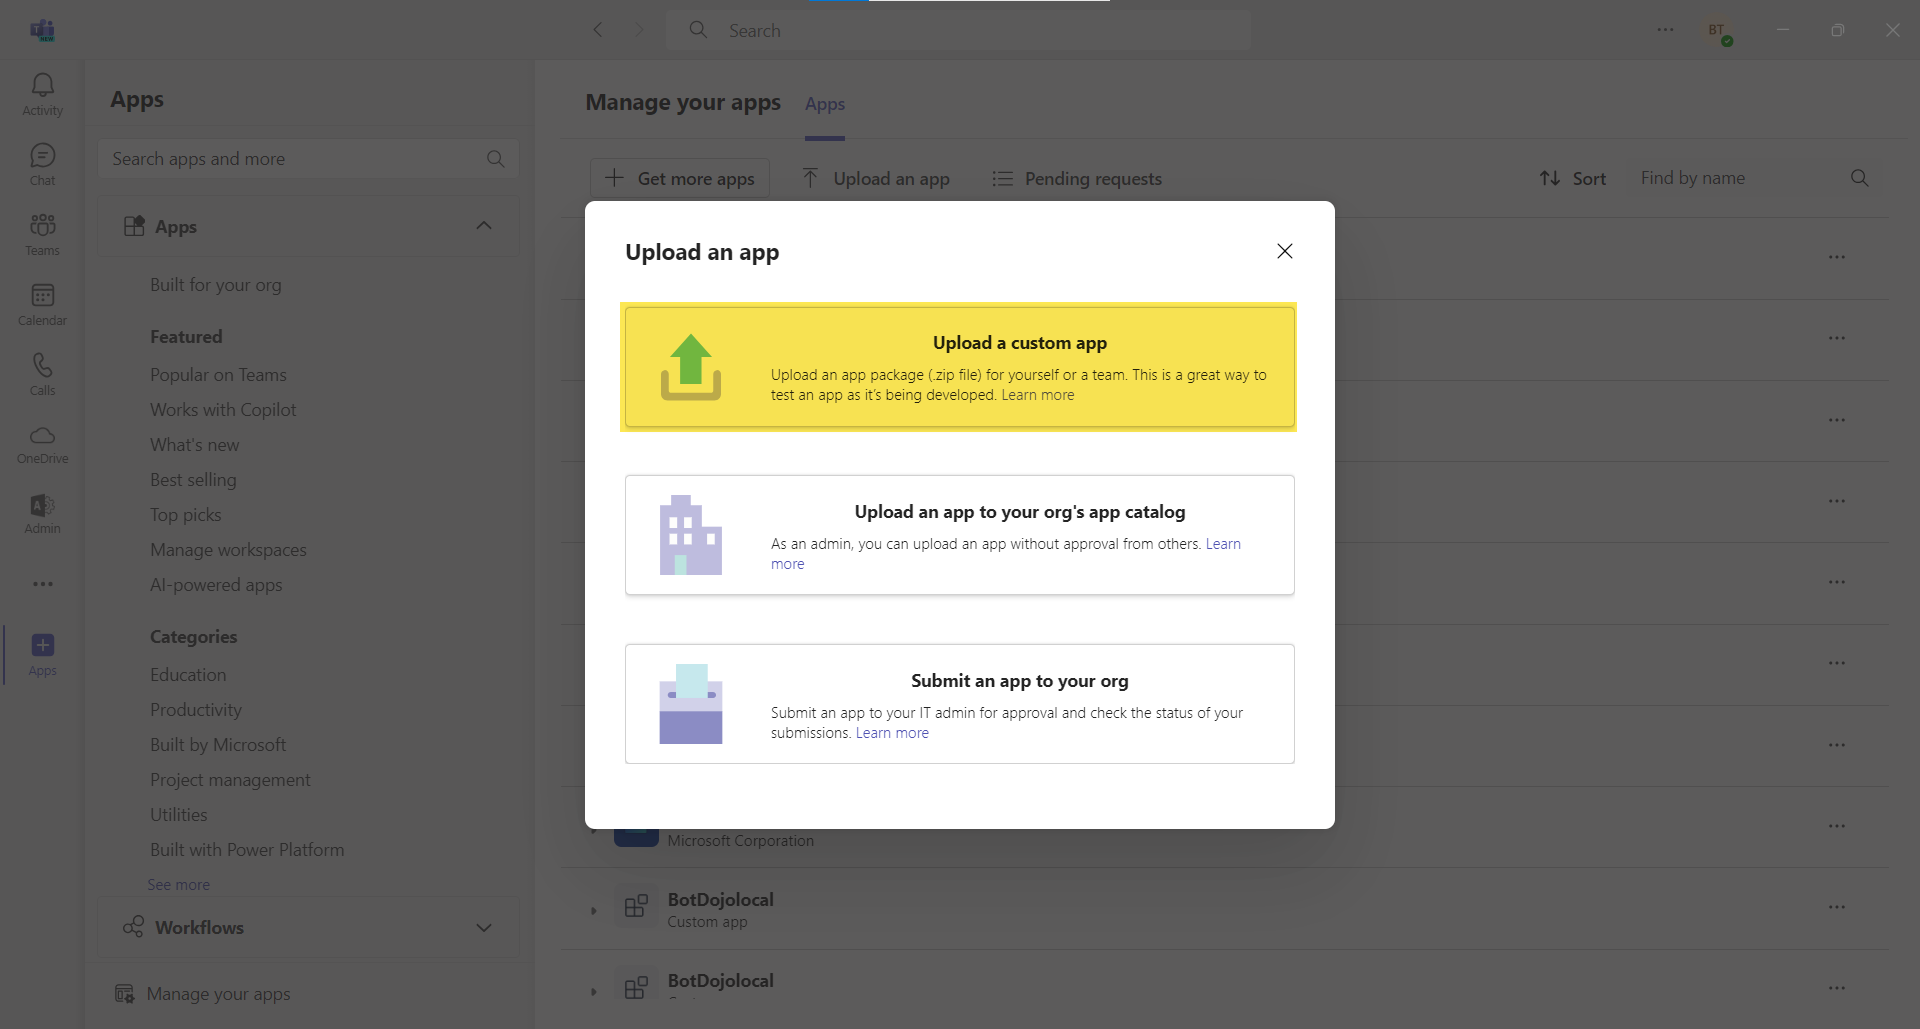The width and height of the screenshot is (1920, 1029).
Task: Select AI-powered apps
Action: click(216, 585)
